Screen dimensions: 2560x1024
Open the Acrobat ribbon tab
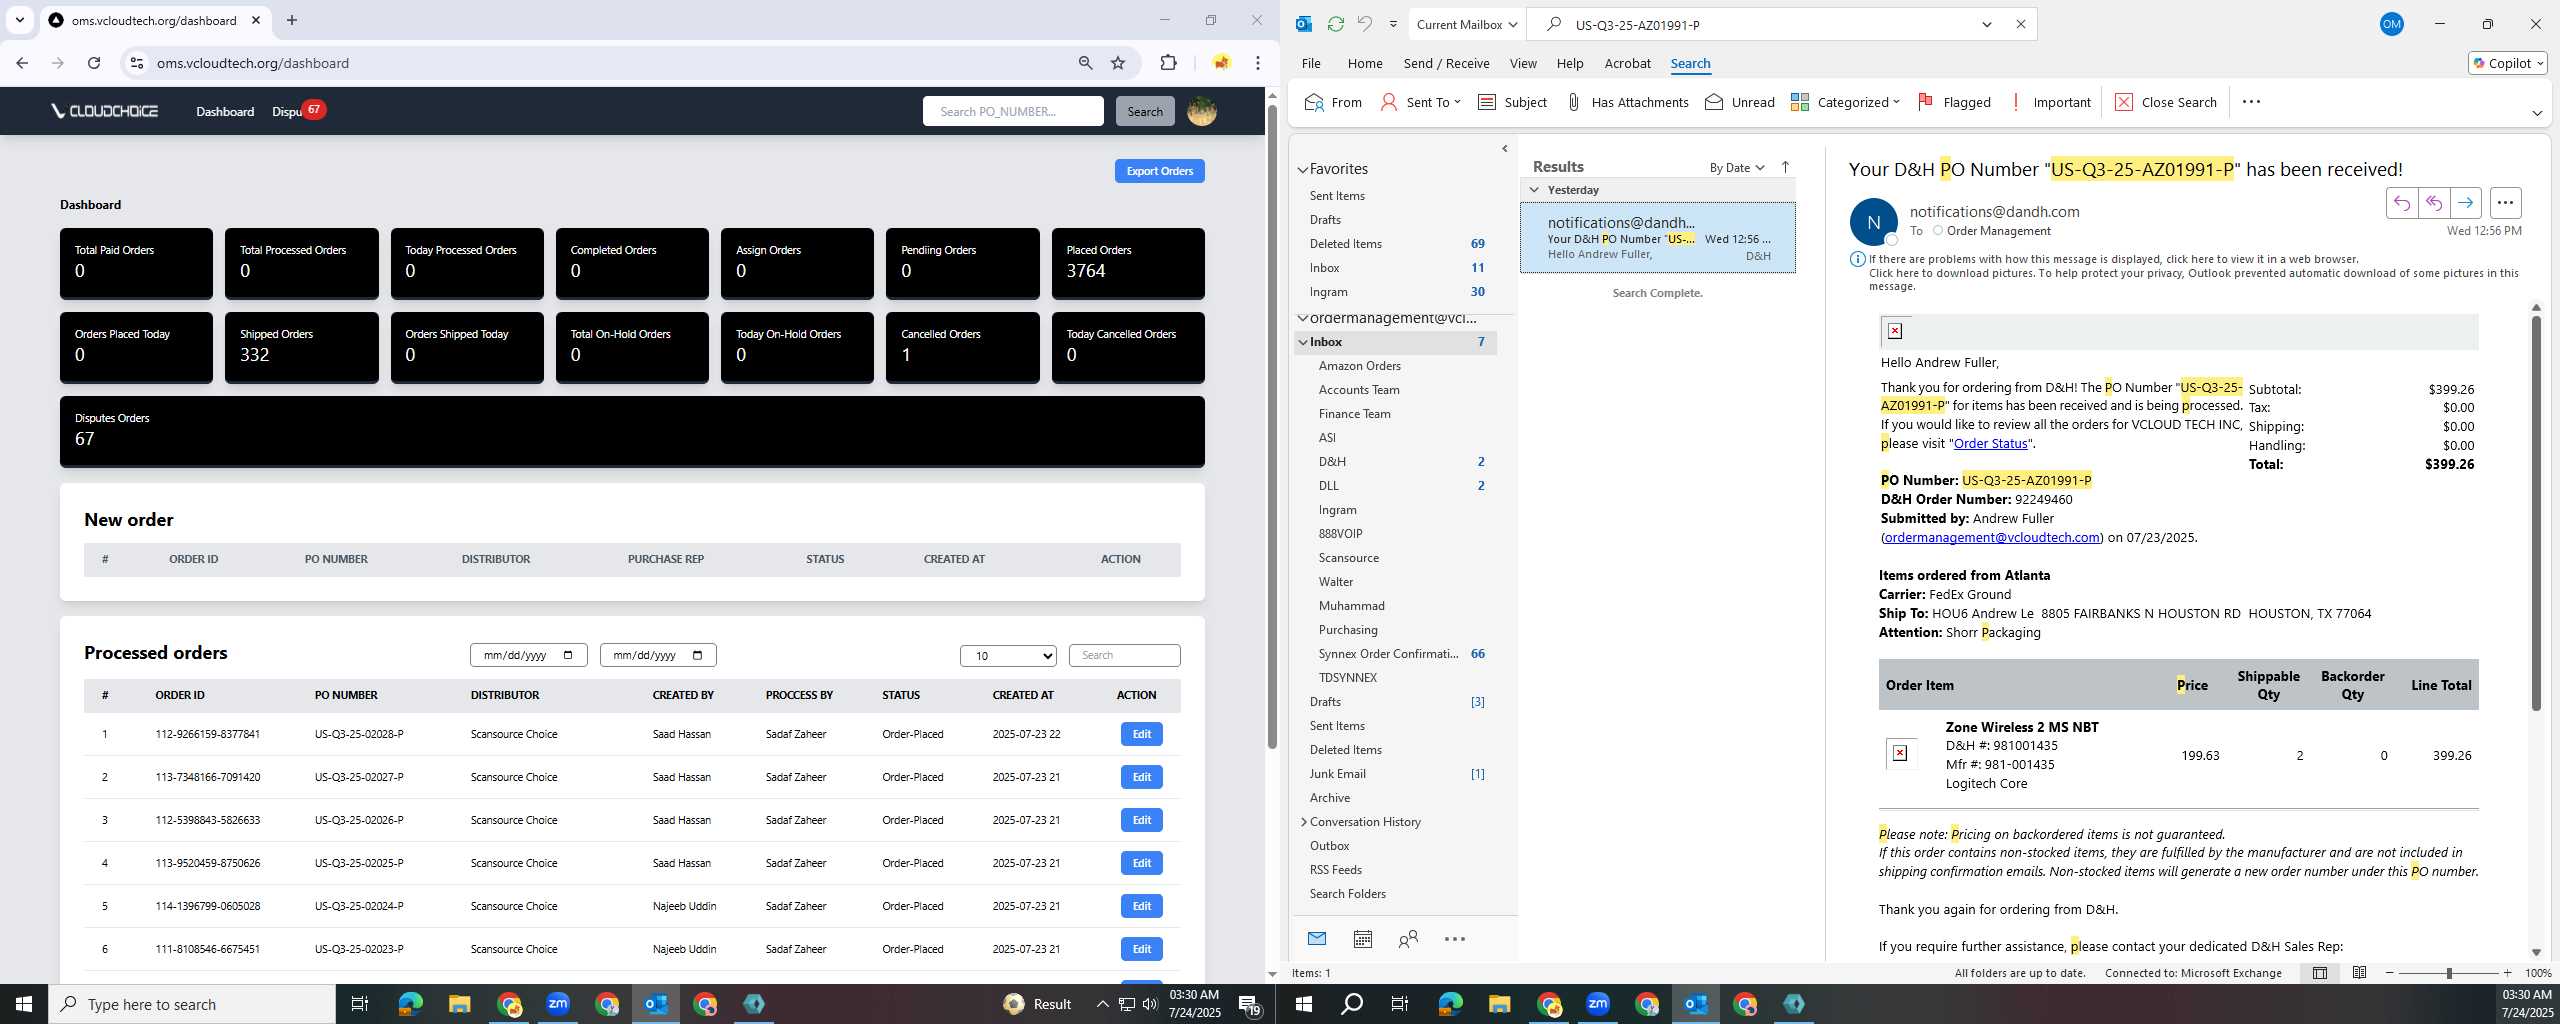(x=1627, y=63)
